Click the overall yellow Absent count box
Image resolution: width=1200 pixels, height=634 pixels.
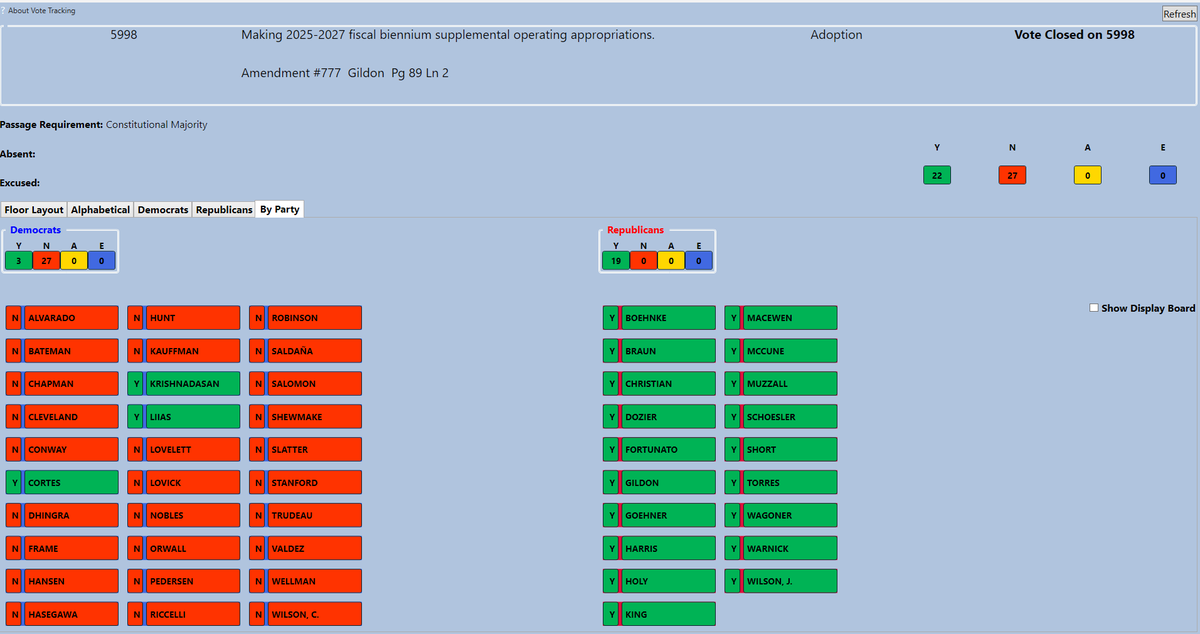(1087, 175)
